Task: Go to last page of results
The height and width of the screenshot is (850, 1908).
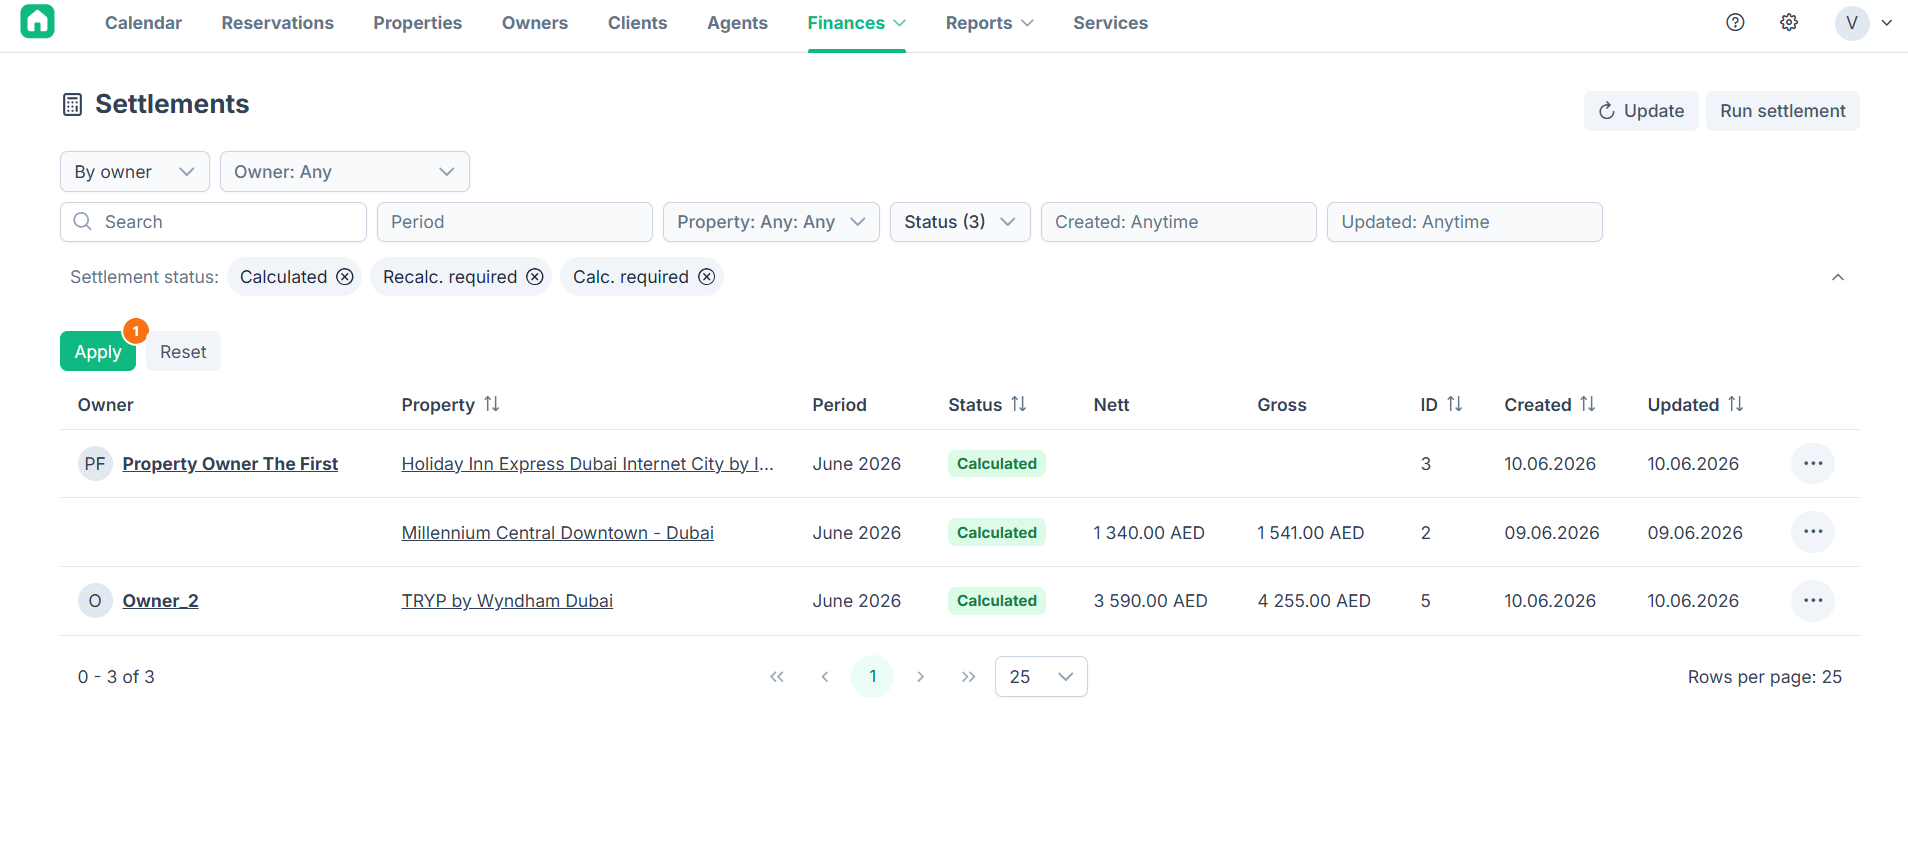Action: point(968,677)
